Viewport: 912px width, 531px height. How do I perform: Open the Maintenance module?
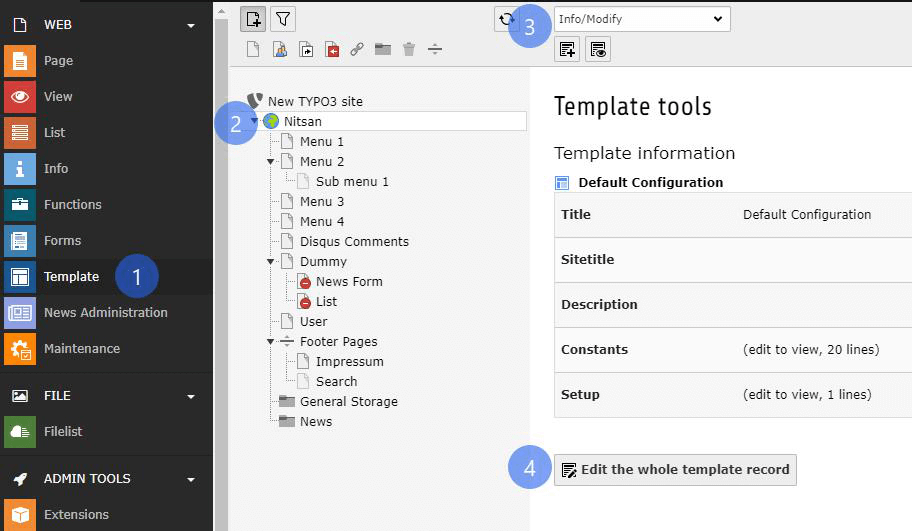point(81,349)
